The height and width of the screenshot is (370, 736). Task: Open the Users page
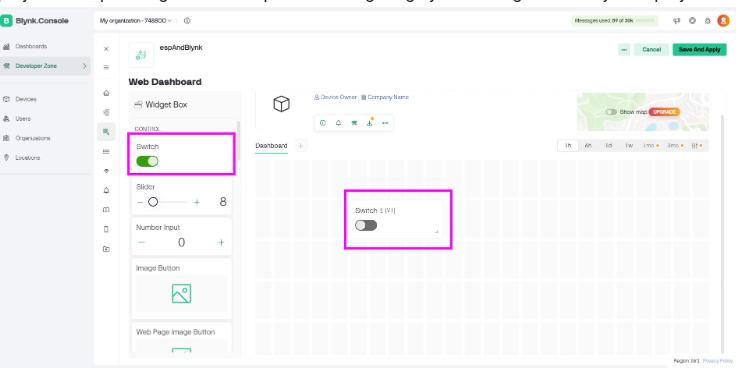23,119
